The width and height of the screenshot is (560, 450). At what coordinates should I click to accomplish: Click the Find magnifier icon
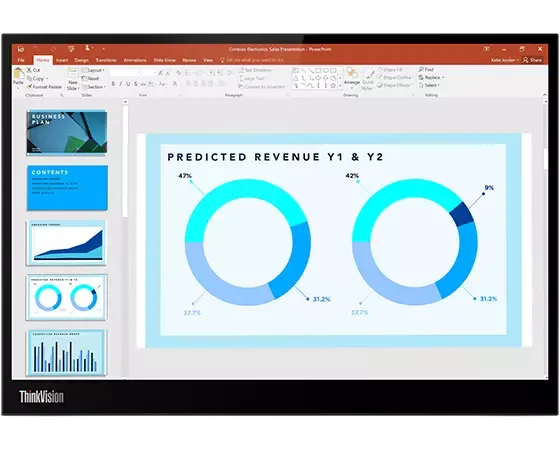pyautogui.click(x=421, y=69)
